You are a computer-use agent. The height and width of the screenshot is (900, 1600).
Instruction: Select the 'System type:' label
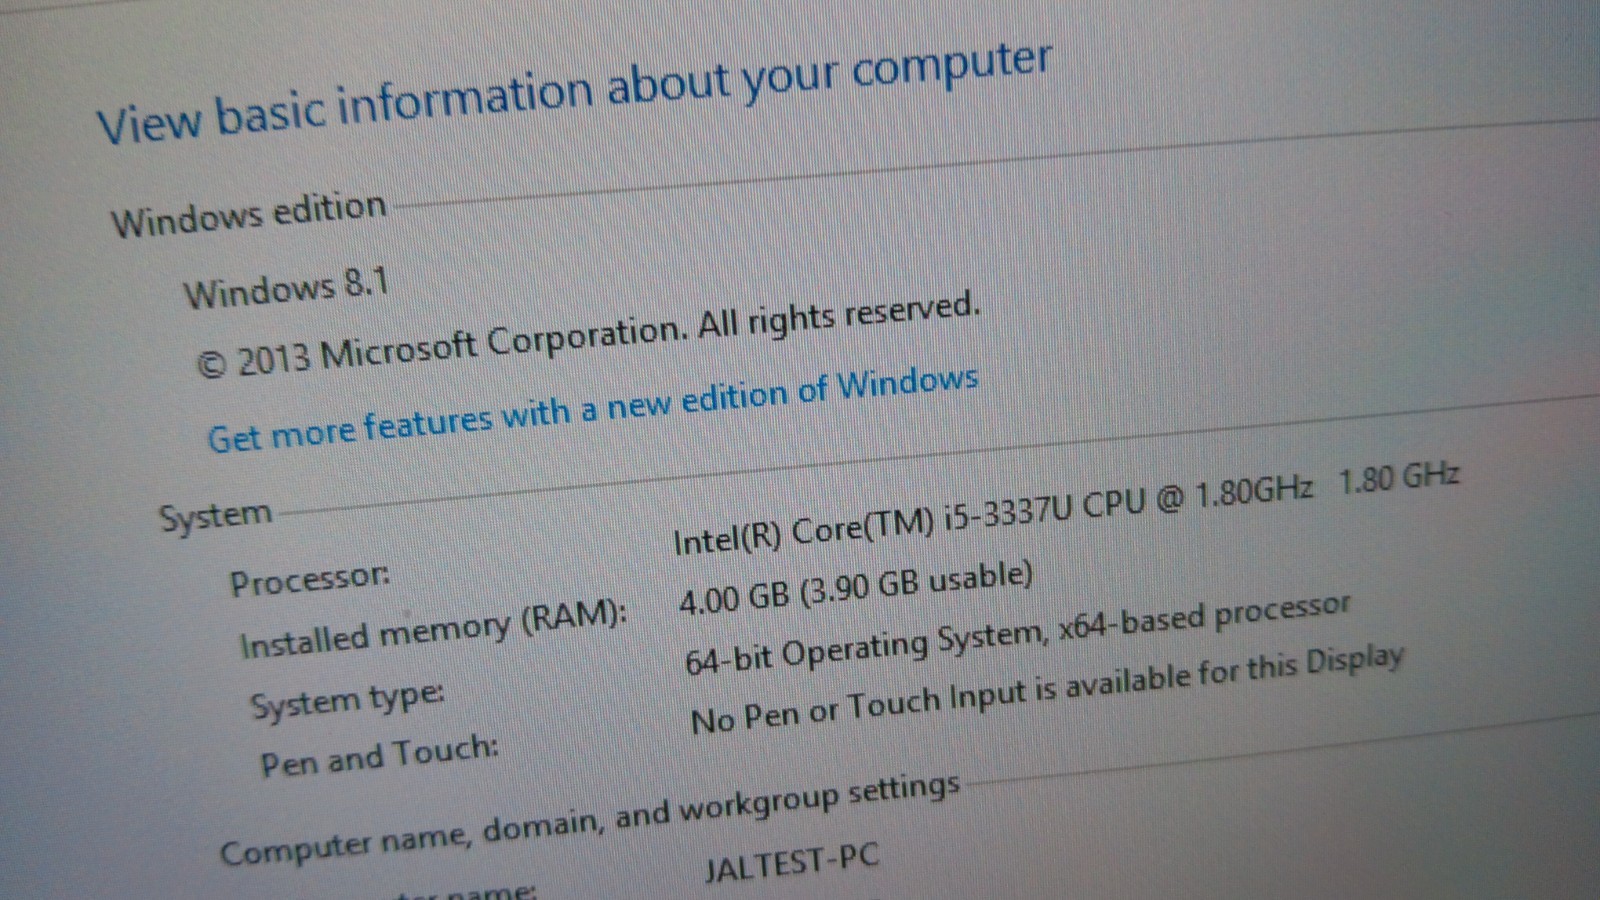point(347,700)
